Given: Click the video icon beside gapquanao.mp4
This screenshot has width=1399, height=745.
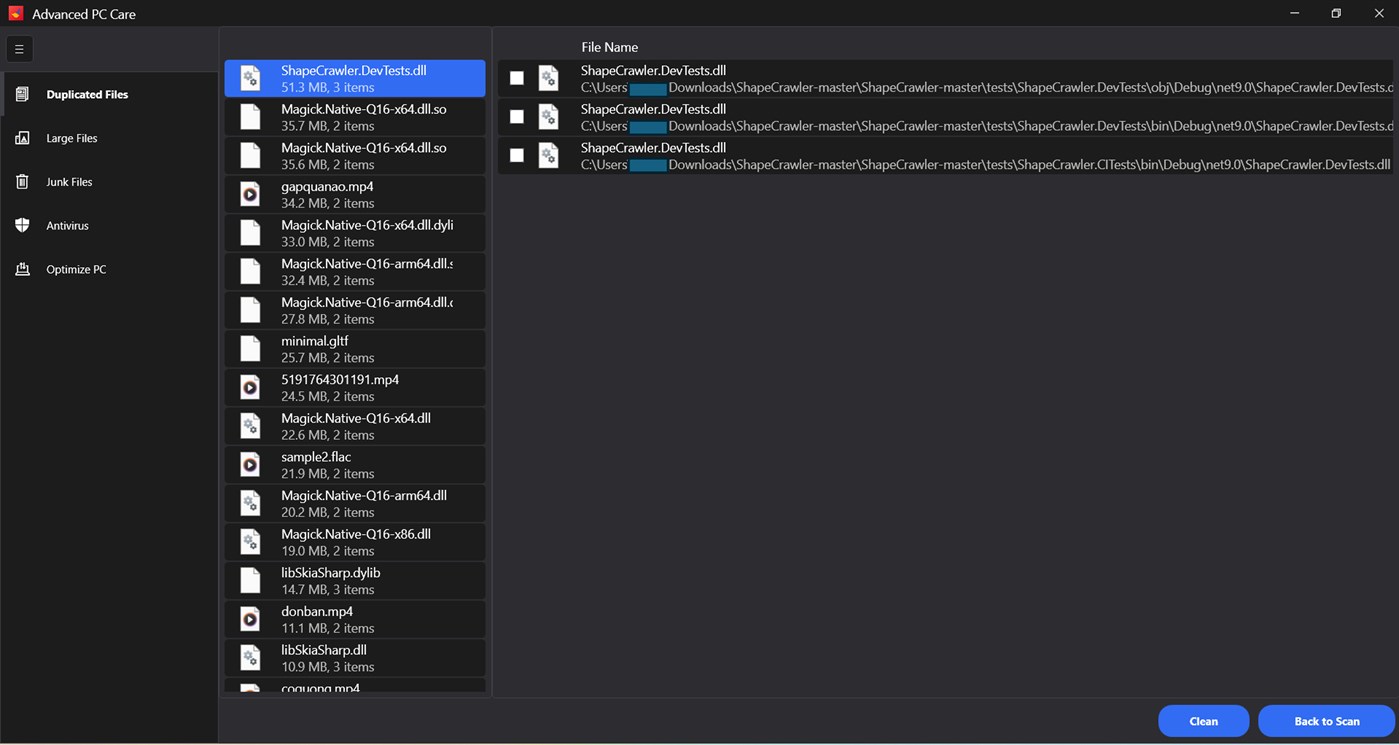Looking at the screenshot, I should tap(249, 193).
